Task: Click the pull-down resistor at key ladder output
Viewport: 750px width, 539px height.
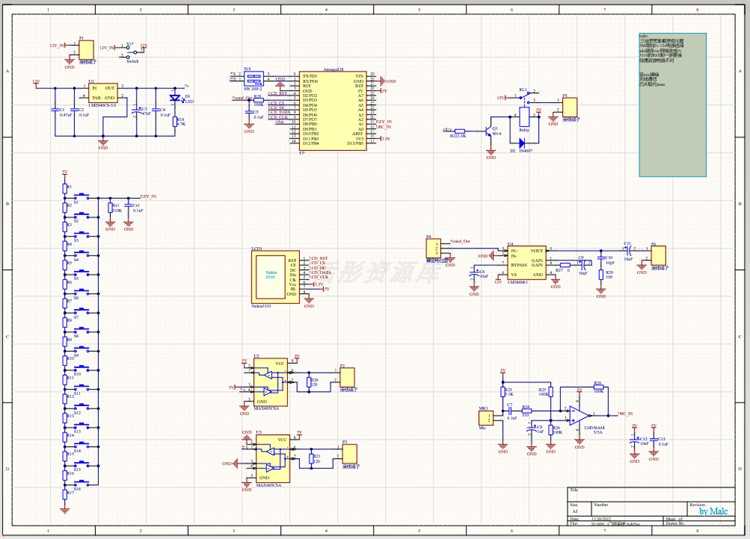Action: (110, 208)
